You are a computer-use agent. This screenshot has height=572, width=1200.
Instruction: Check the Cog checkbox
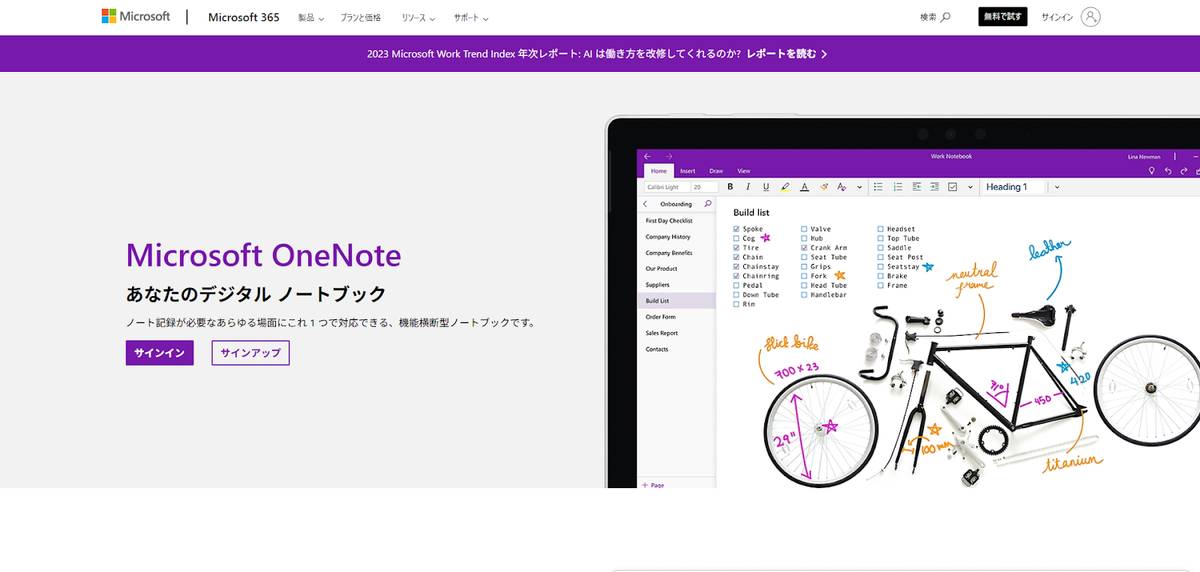[737, 239]
